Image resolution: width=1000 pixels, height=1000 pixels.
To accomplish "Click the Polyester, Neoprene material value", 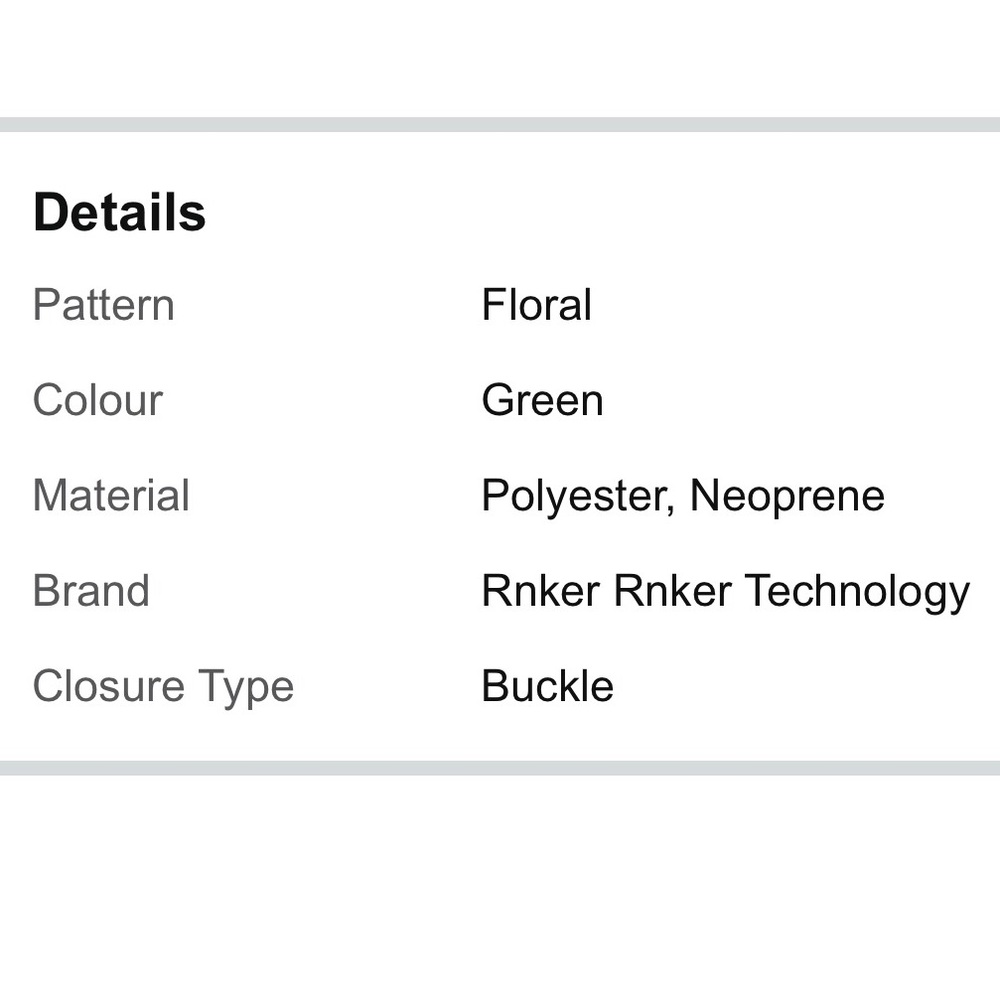I will pos(683,497).
